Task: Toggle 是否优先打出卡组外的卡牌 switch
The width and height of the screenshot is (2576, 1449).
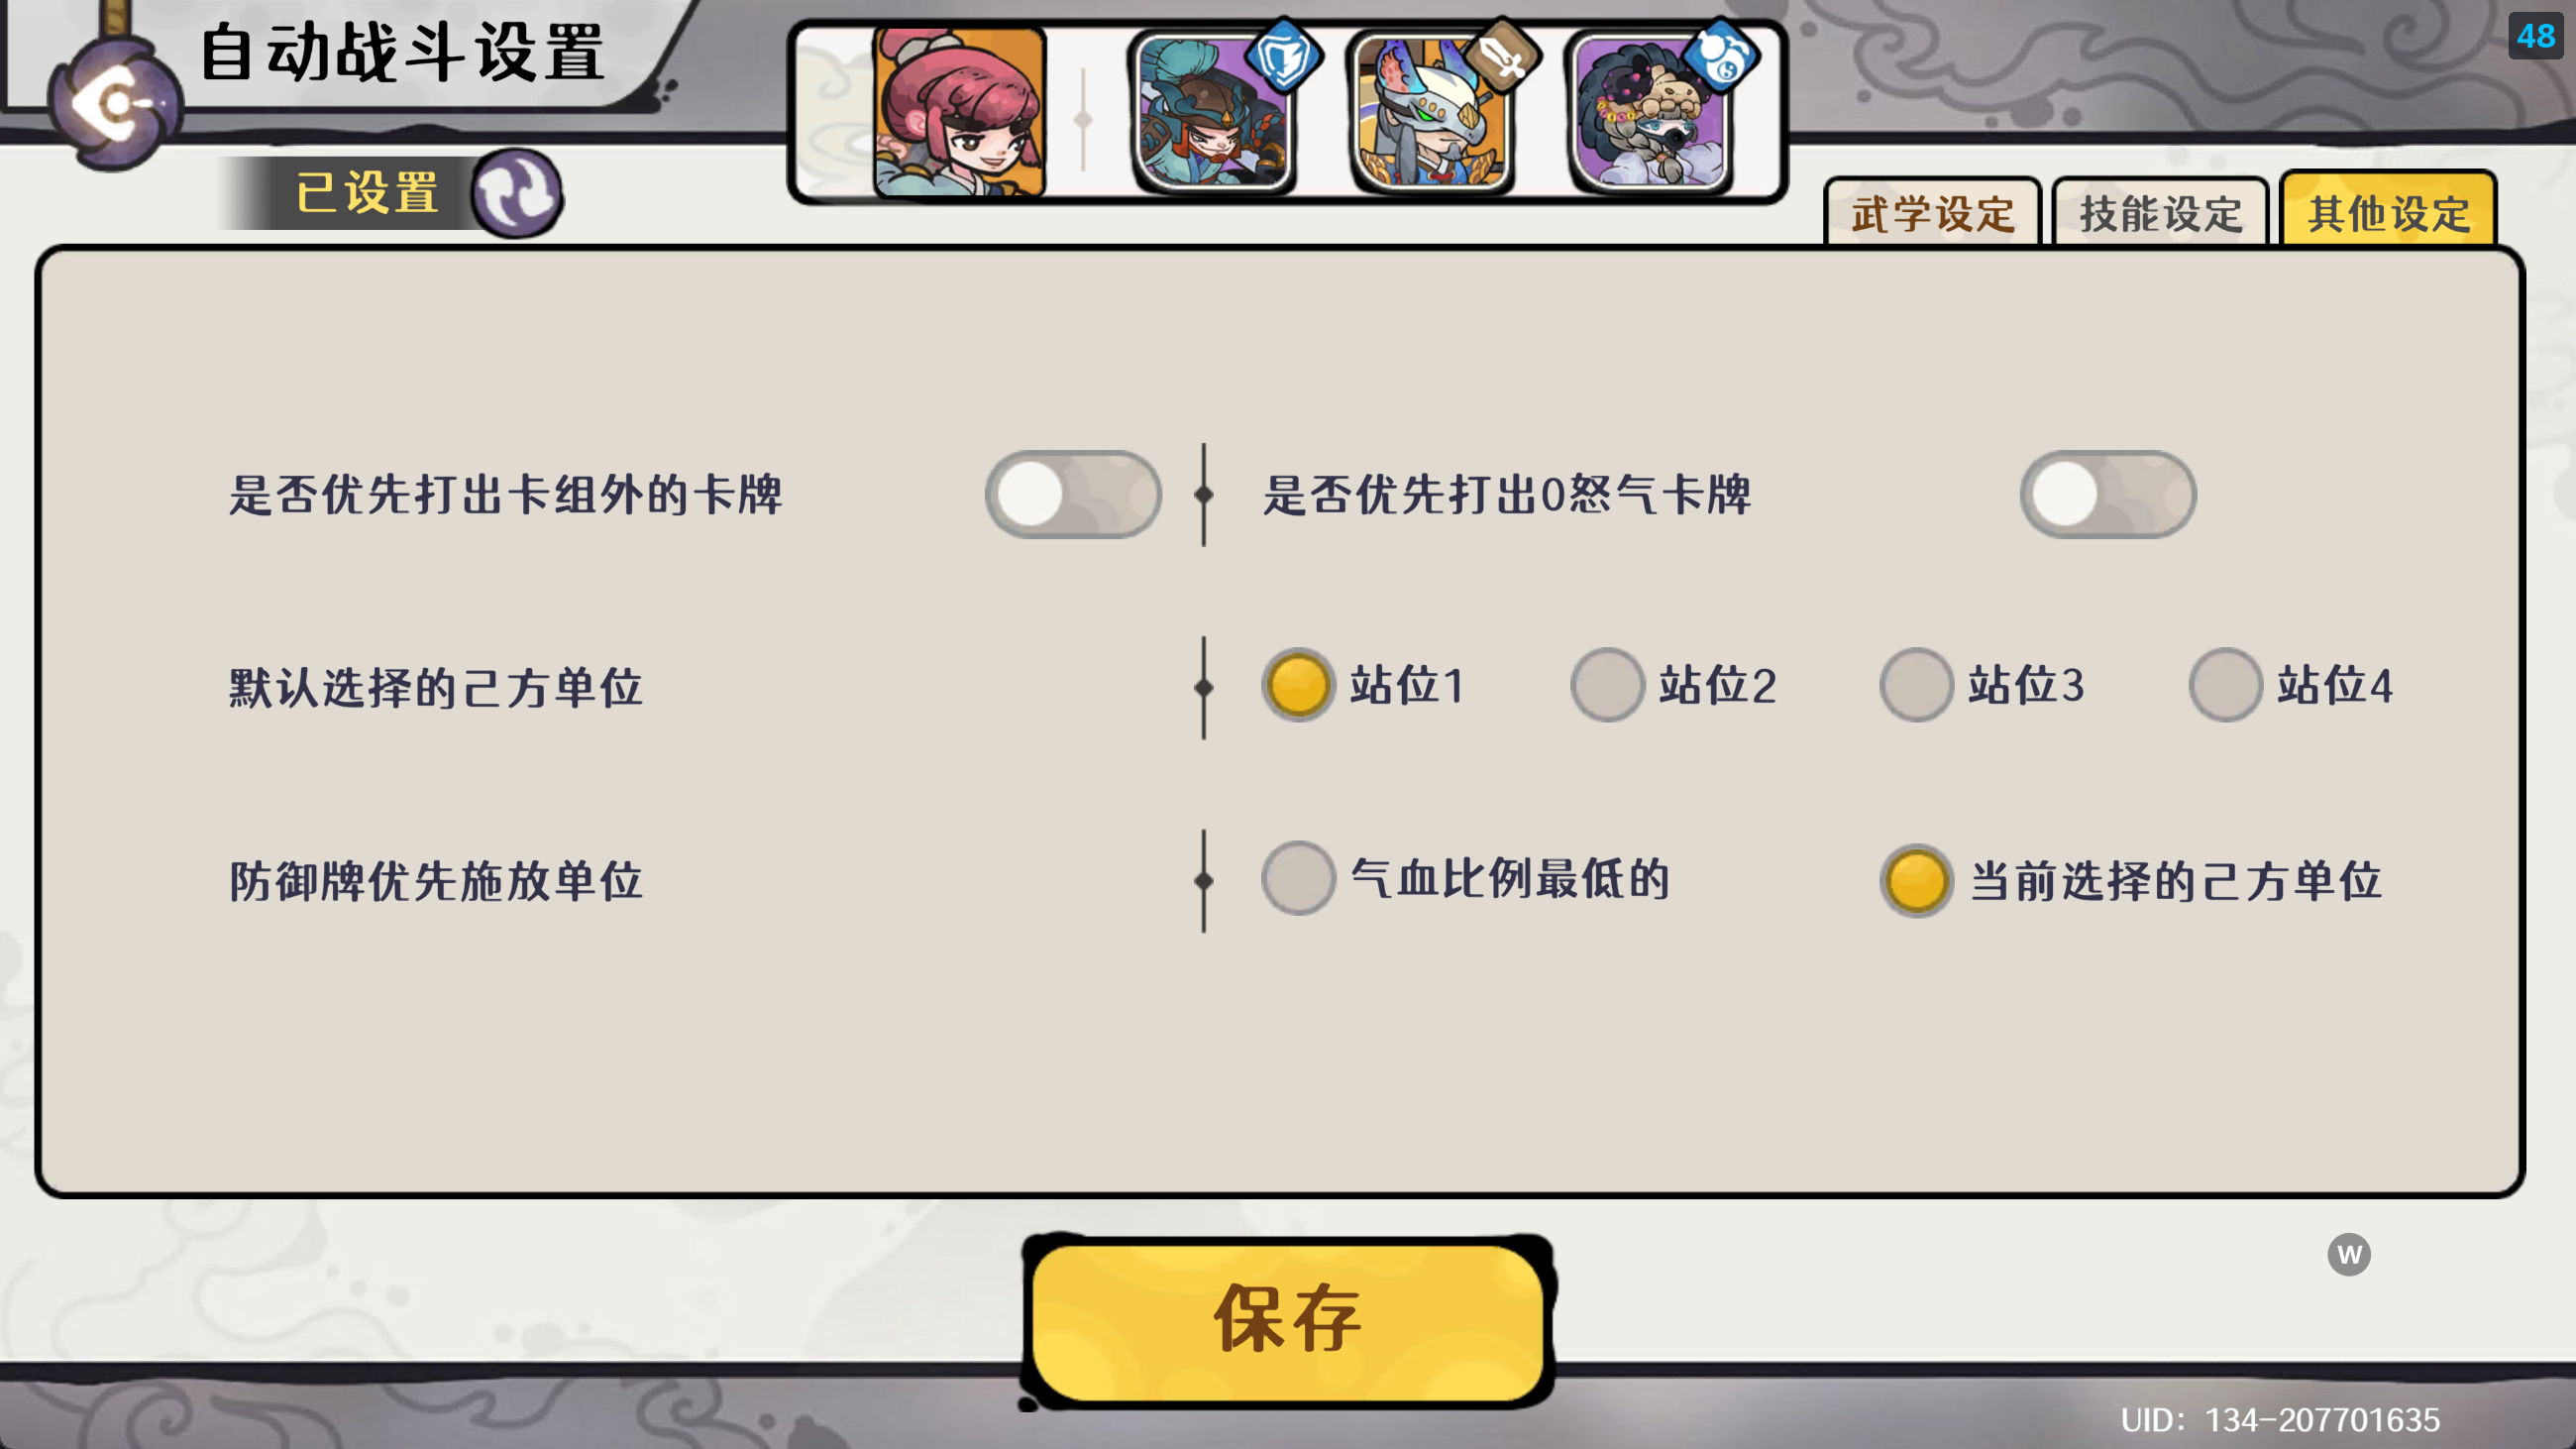Action: (1073, 494)
